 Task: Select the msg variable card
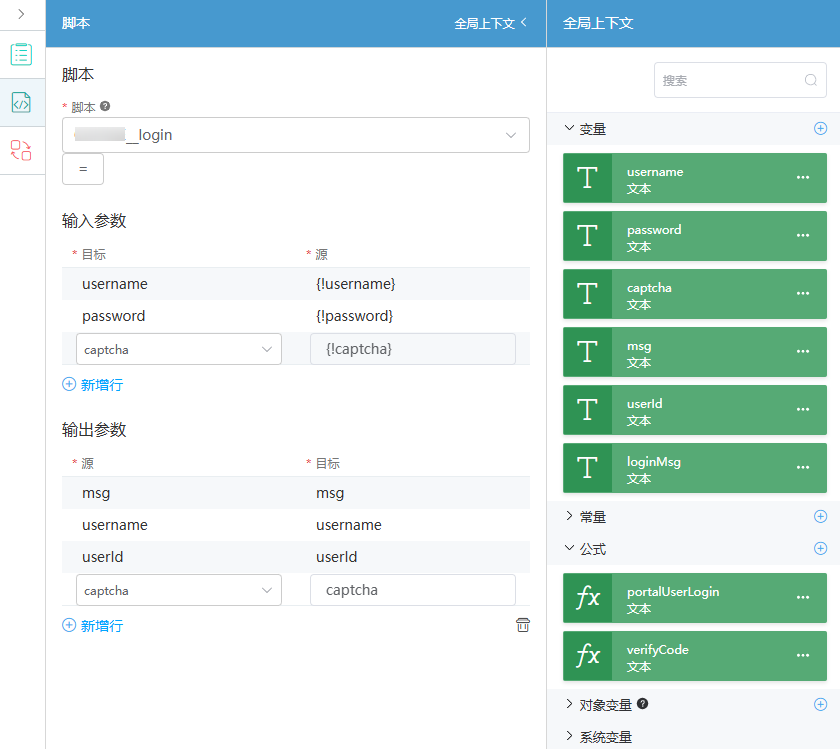pos(695,352)
